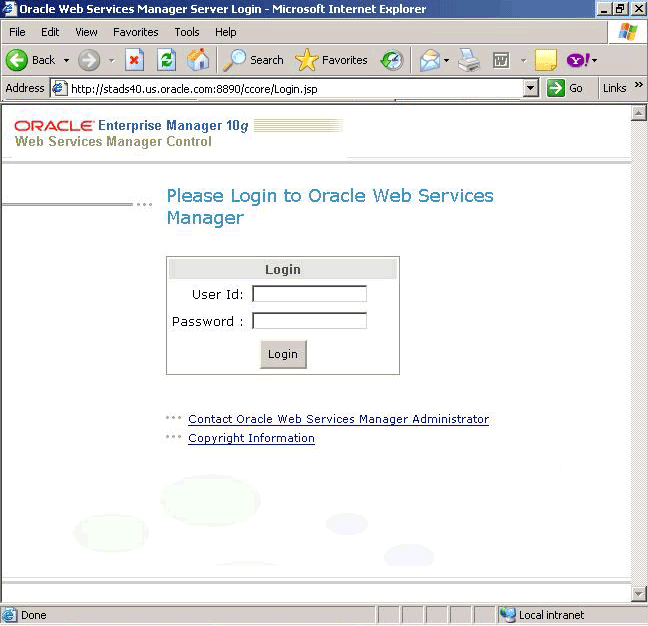Open the File menu
This screenshot has width=648, height=626.
(x=17, y=32)
